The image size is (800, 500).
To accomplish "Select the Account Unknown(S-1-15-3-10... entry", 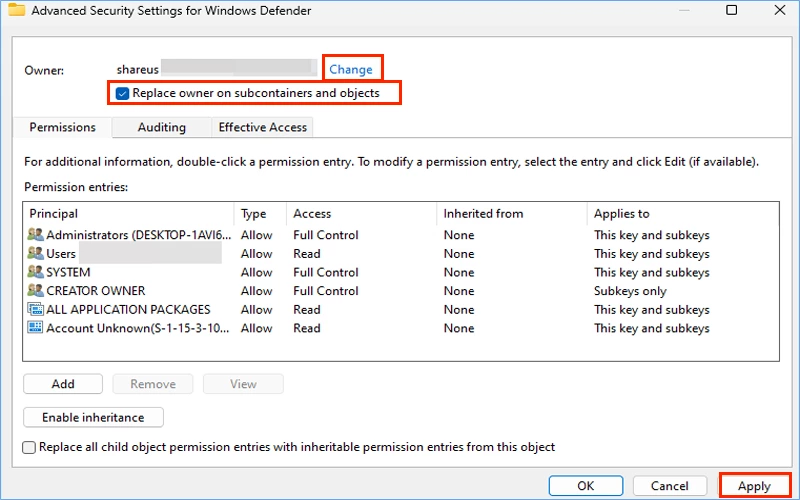I will pyautogui.click(x=401, y=328).
